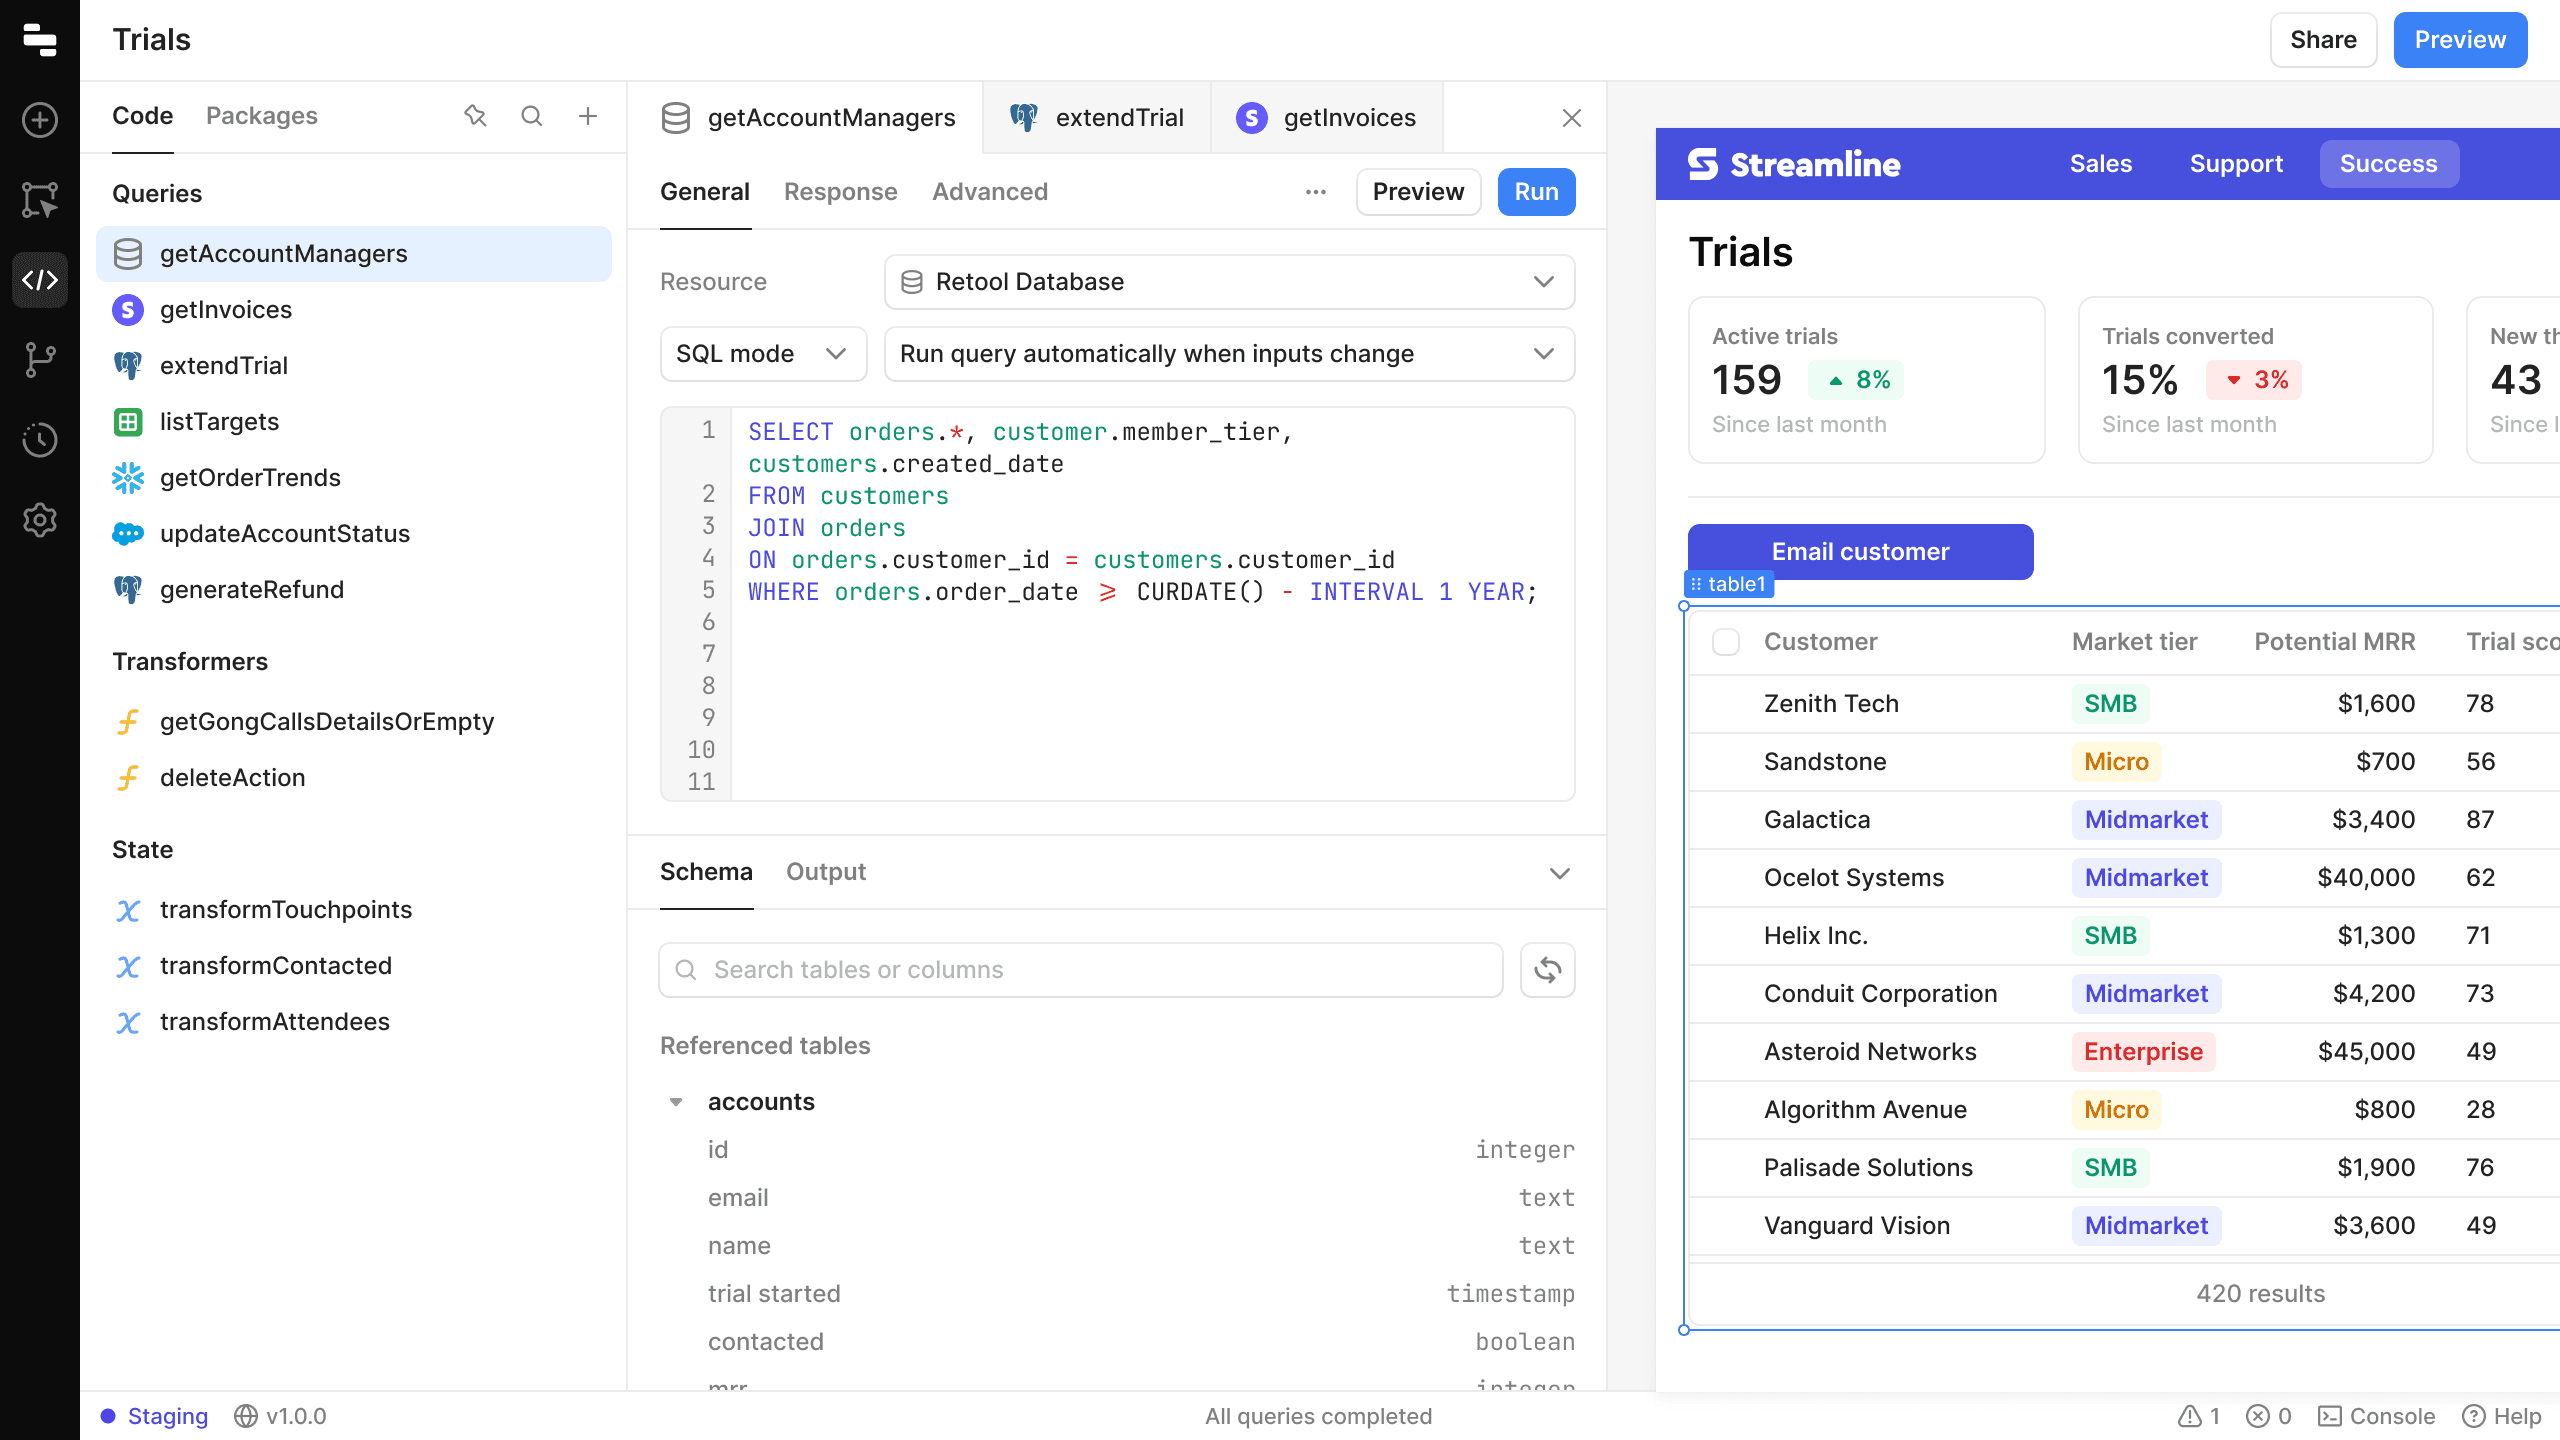Switch to the Output tab
Screen dimensions: 2560x1440
pos(826,872)
